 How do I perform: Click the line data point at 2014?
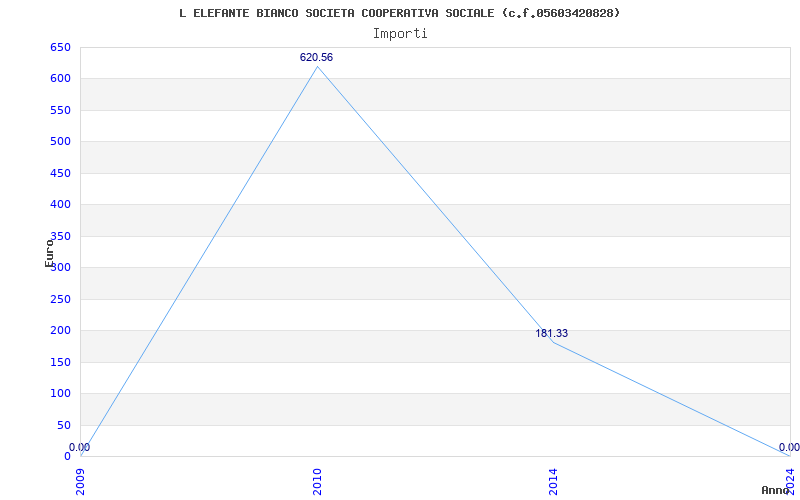point(554,342)
